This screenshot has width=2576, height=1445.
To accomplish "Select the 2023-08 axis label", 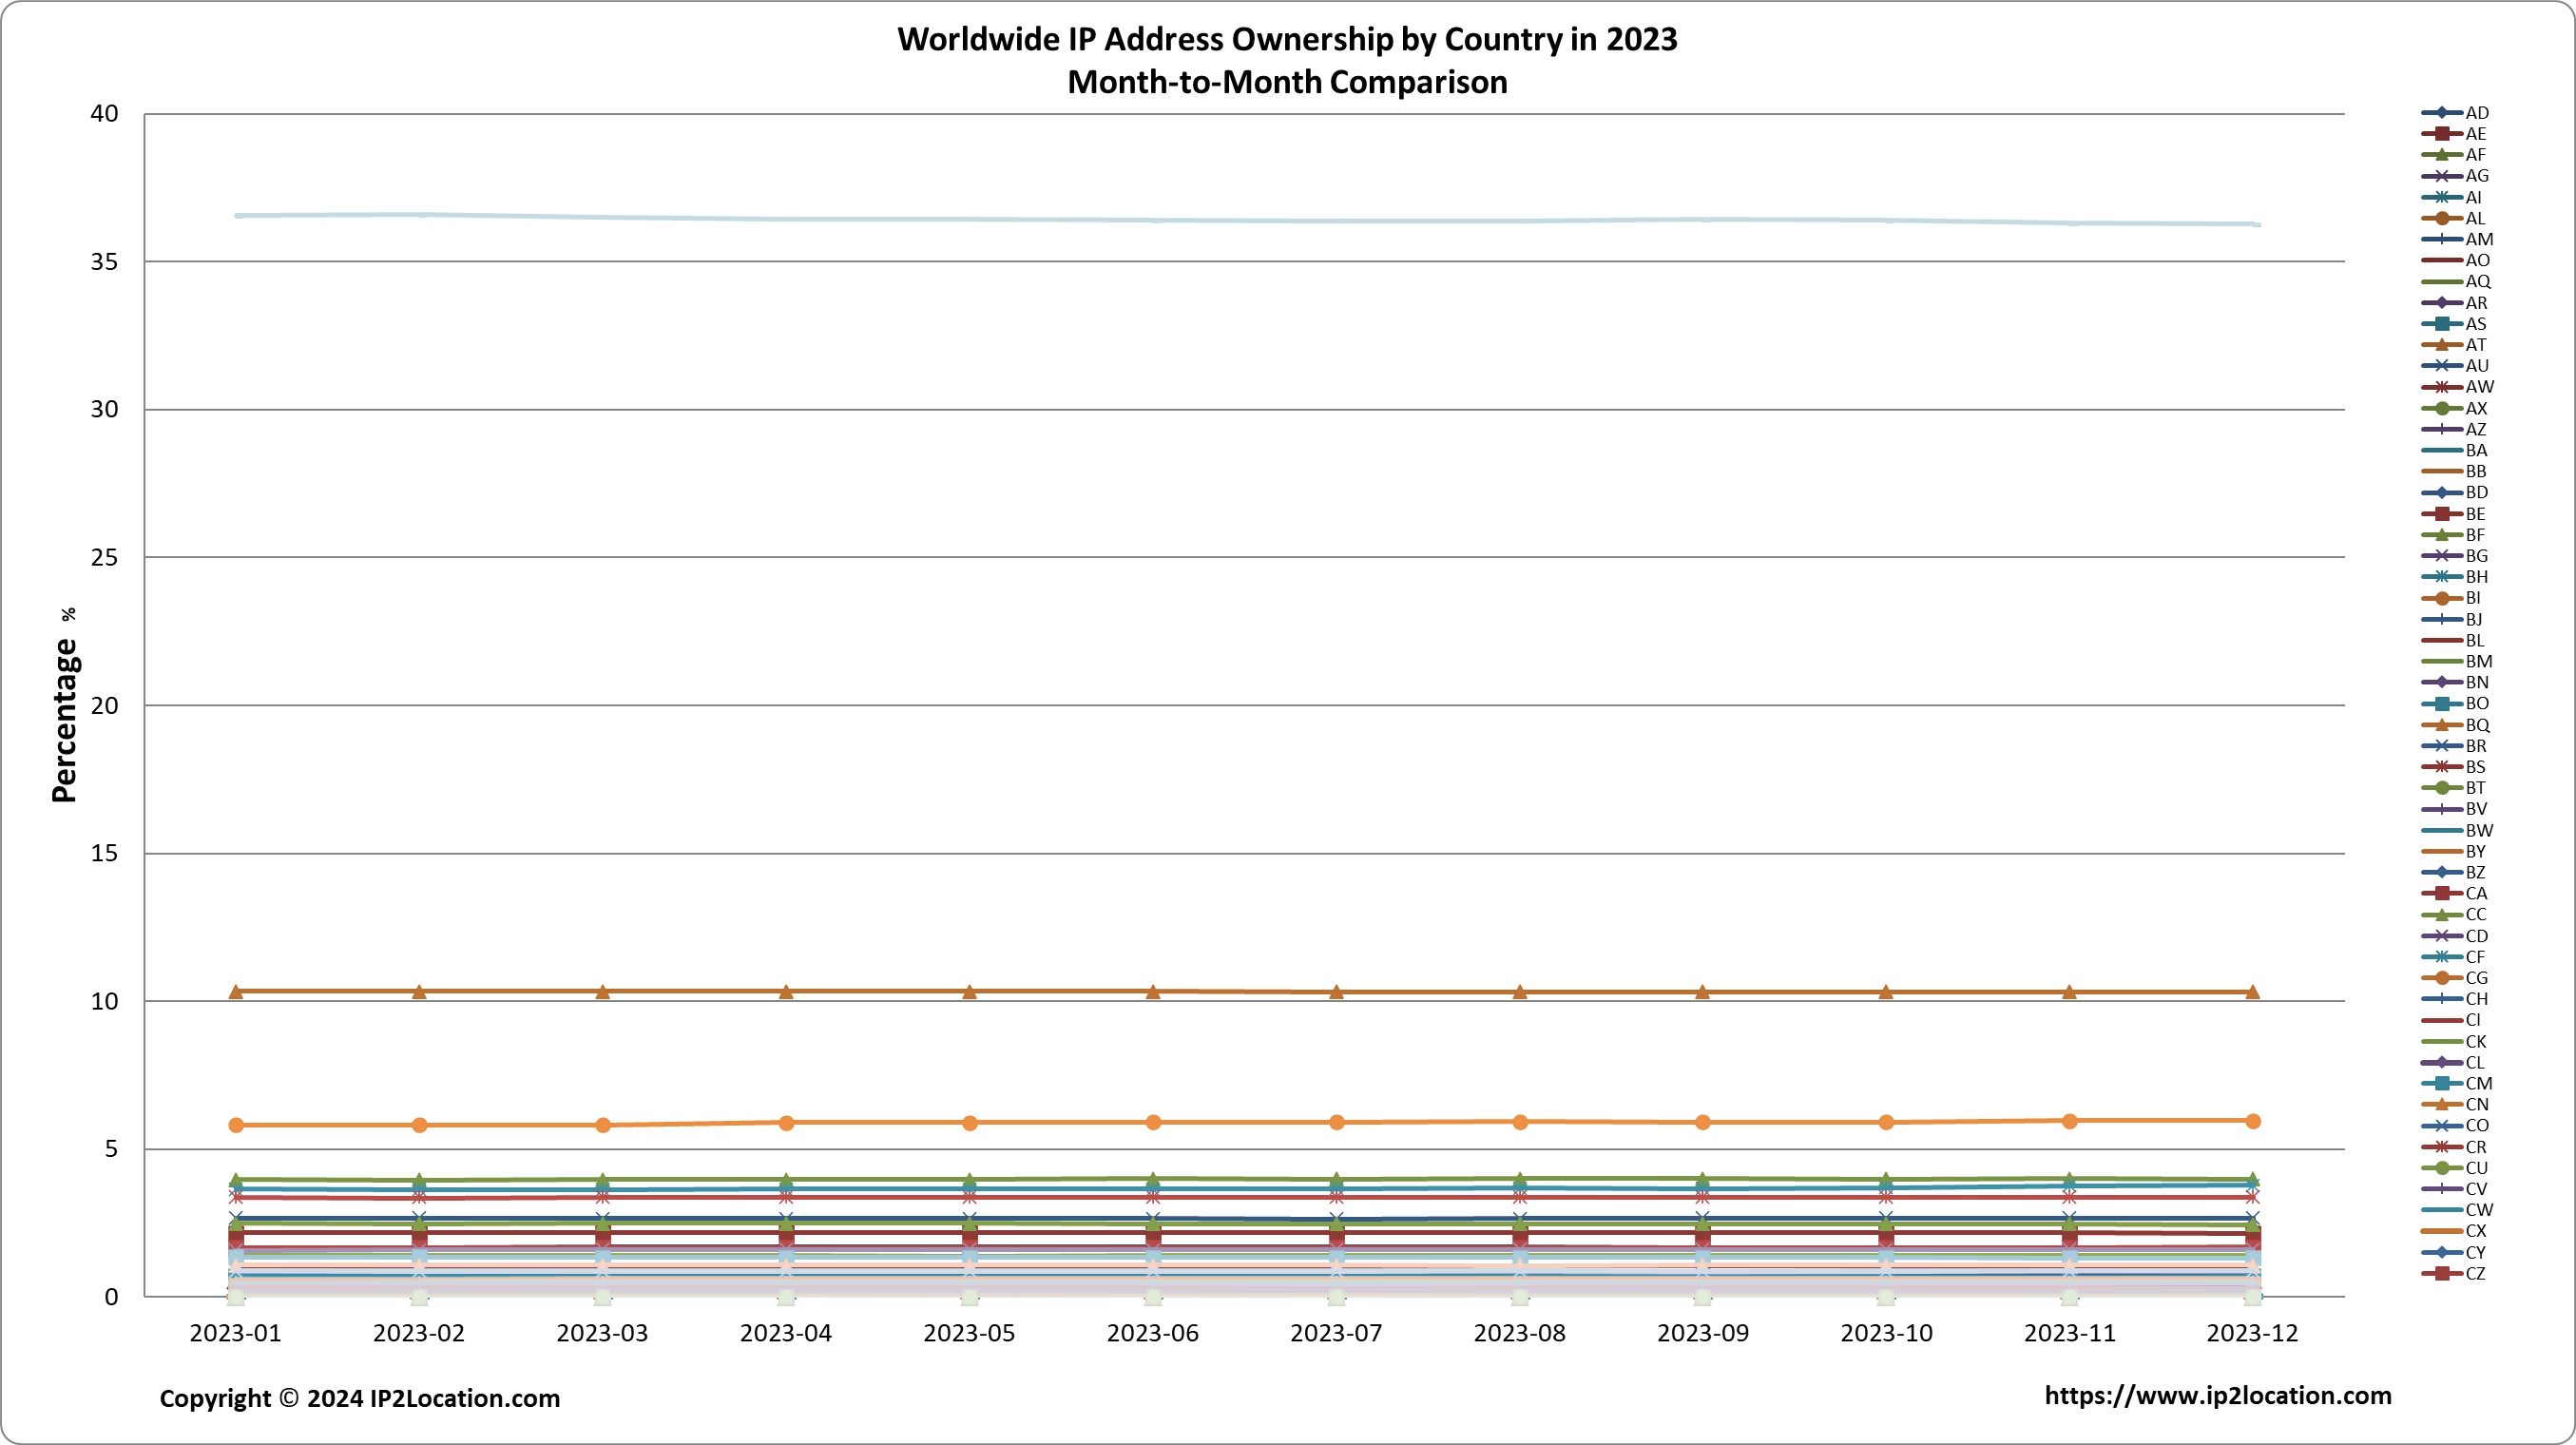I will (x=1520, y=1333).
